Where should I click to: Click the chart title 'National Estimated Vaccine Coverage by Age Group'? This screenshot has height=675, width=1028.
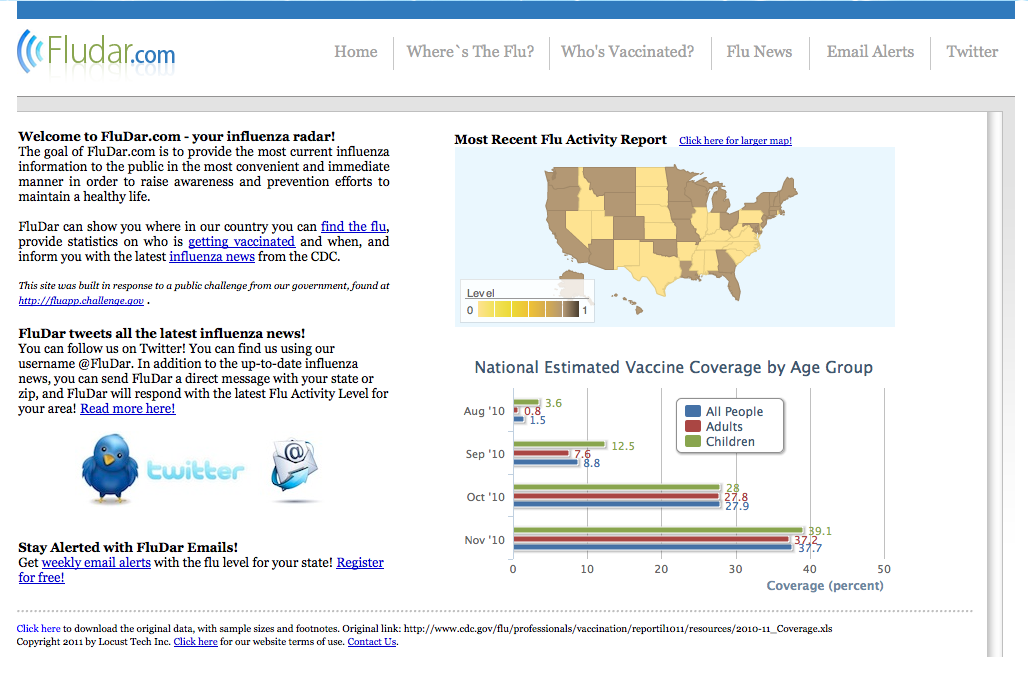pos(673,368)
